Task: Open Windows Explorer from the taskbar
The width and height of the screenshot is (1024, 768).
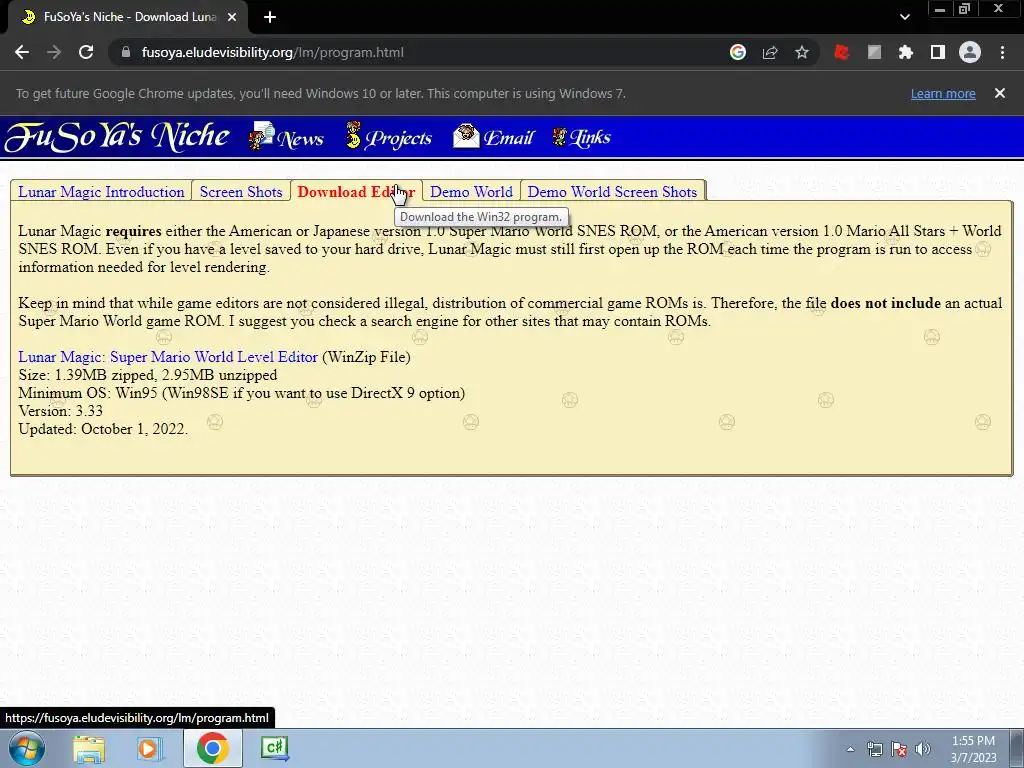Action: point(89,748)
